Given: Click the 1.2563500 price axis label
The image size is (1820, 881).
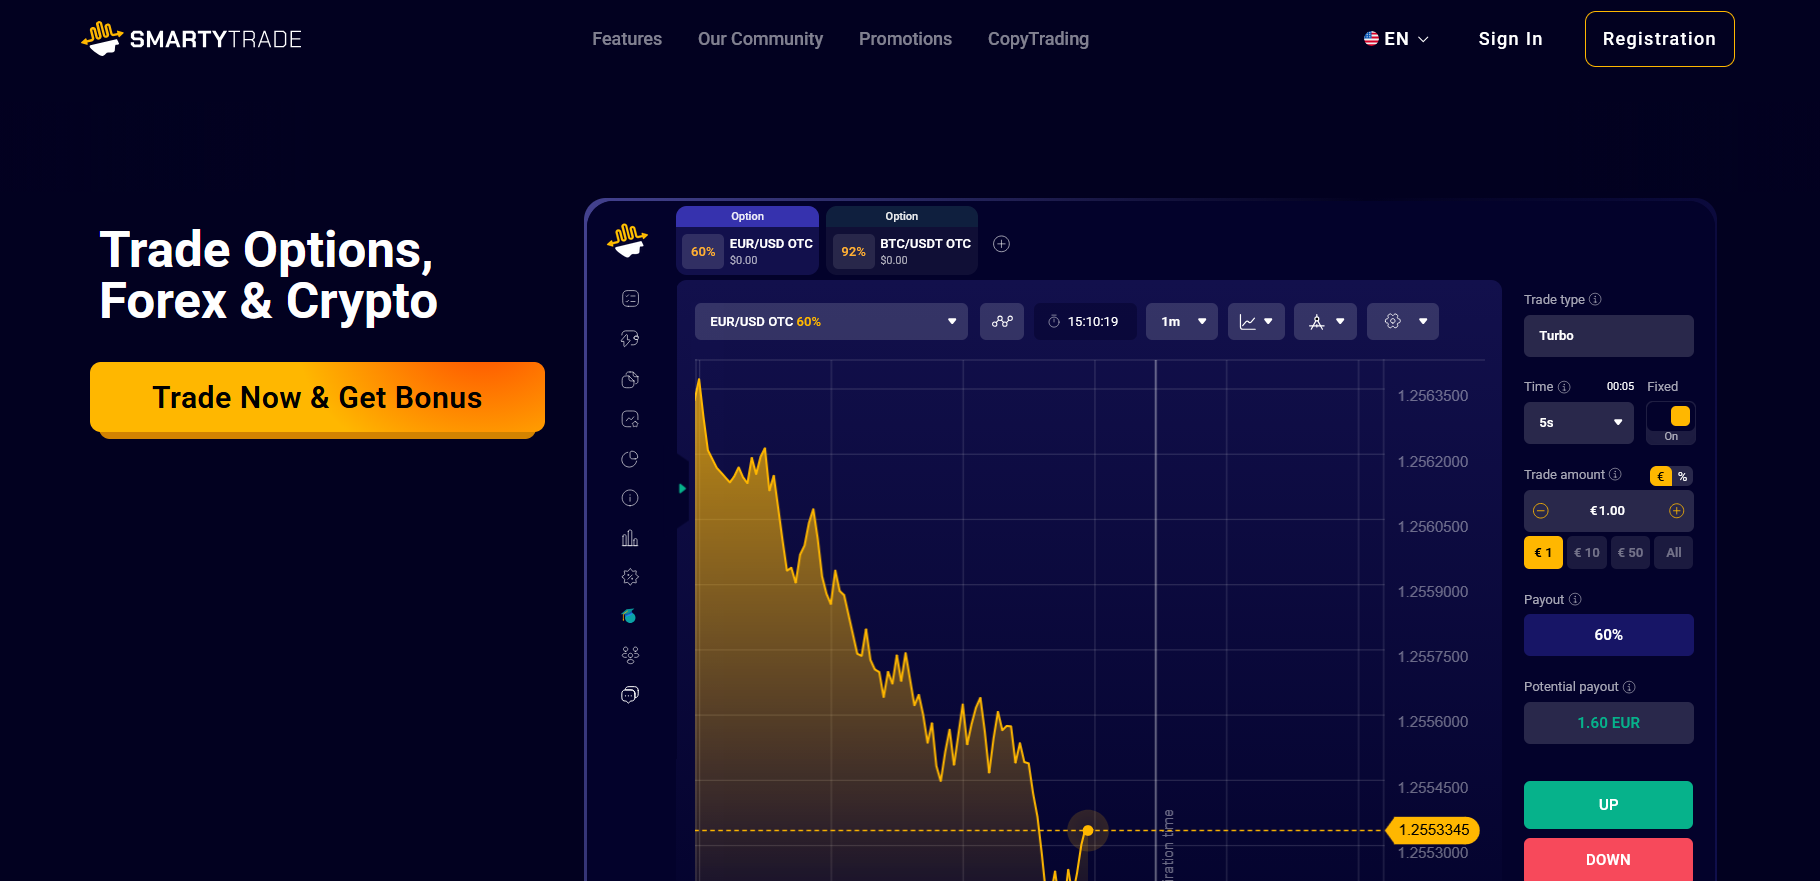Looking at the screenshot, I should tap(1433, 396).
